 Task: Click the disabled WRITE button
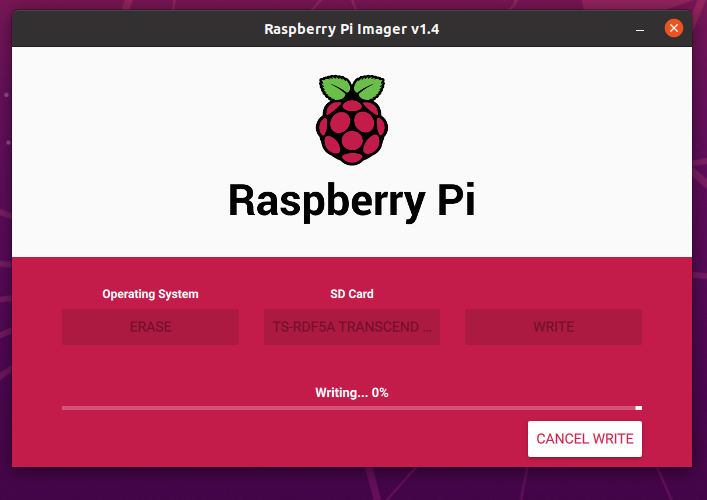tap(553, 327)
